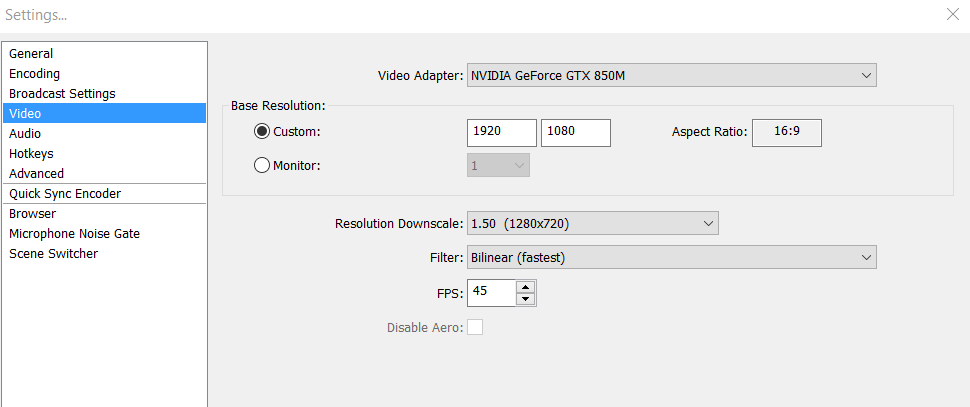Click the custom height field showing 1080
This screenshot has height=407, width=970.
pos(575,133)
